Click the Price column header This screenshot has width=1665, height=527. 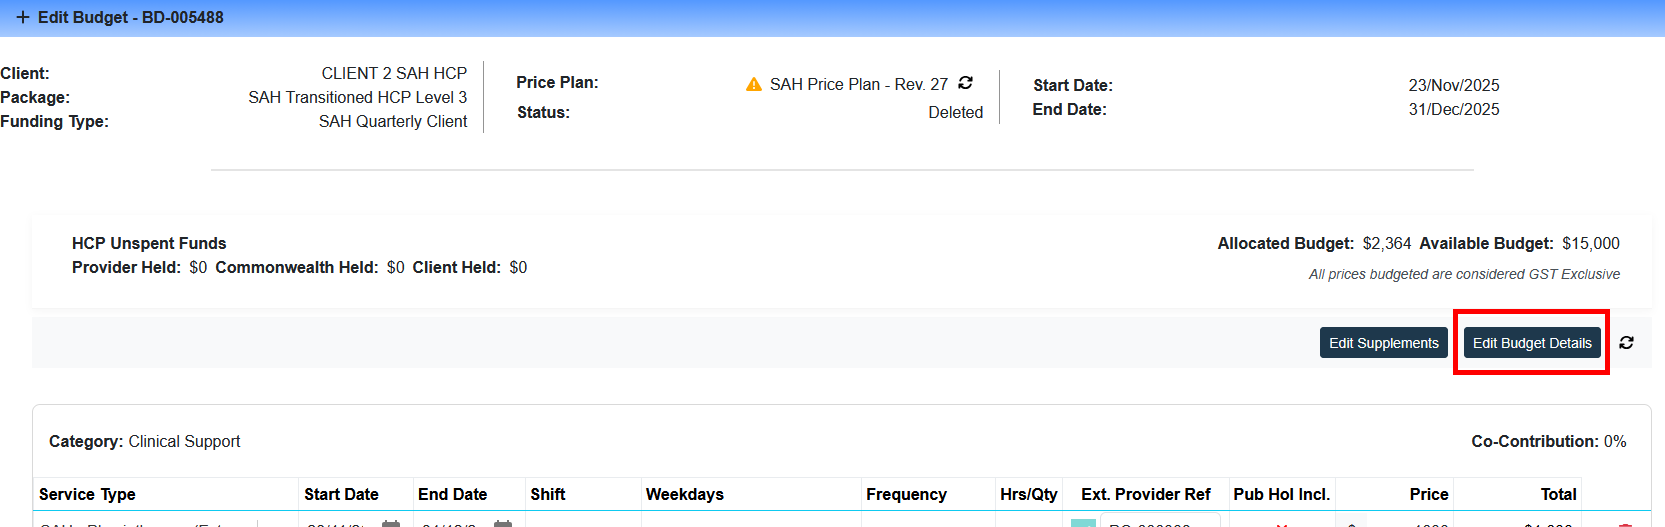pos(1428,494)
